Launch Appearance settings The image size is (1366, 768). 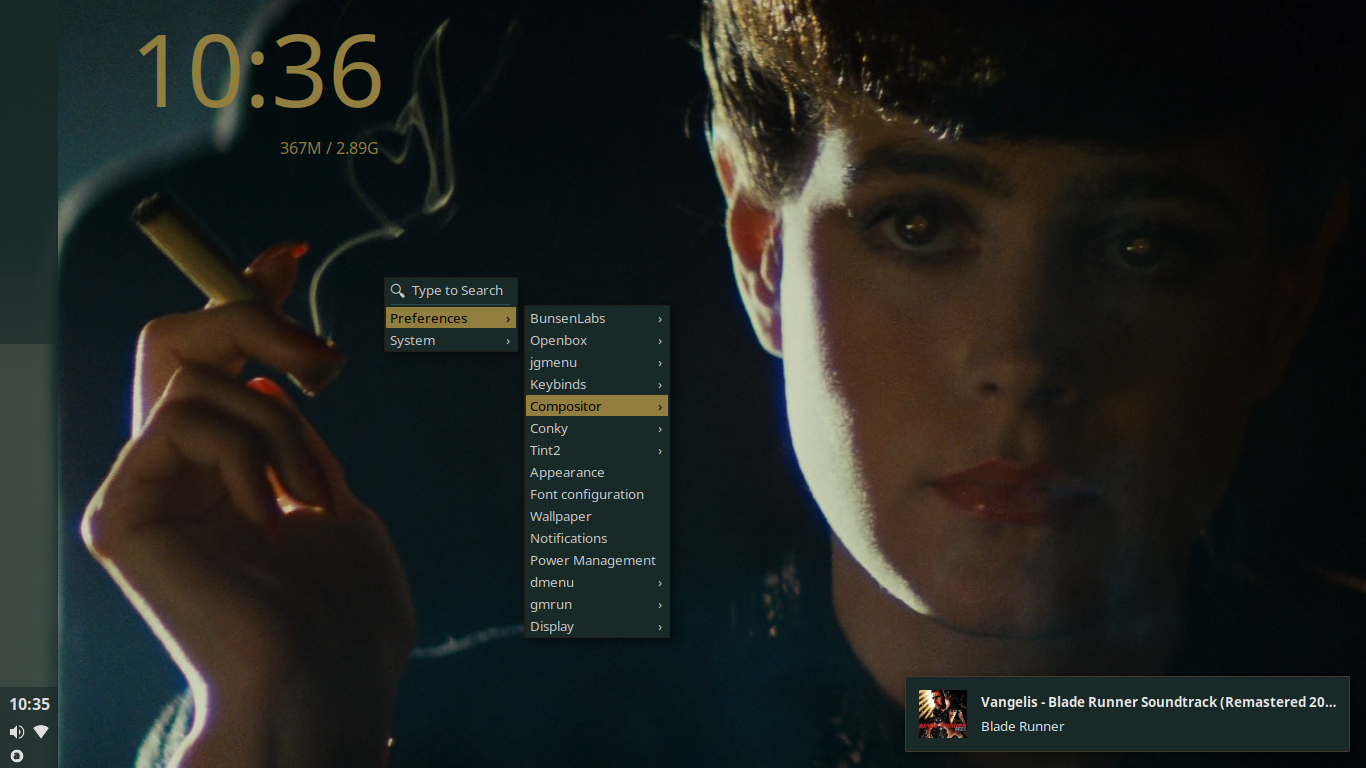597,472
